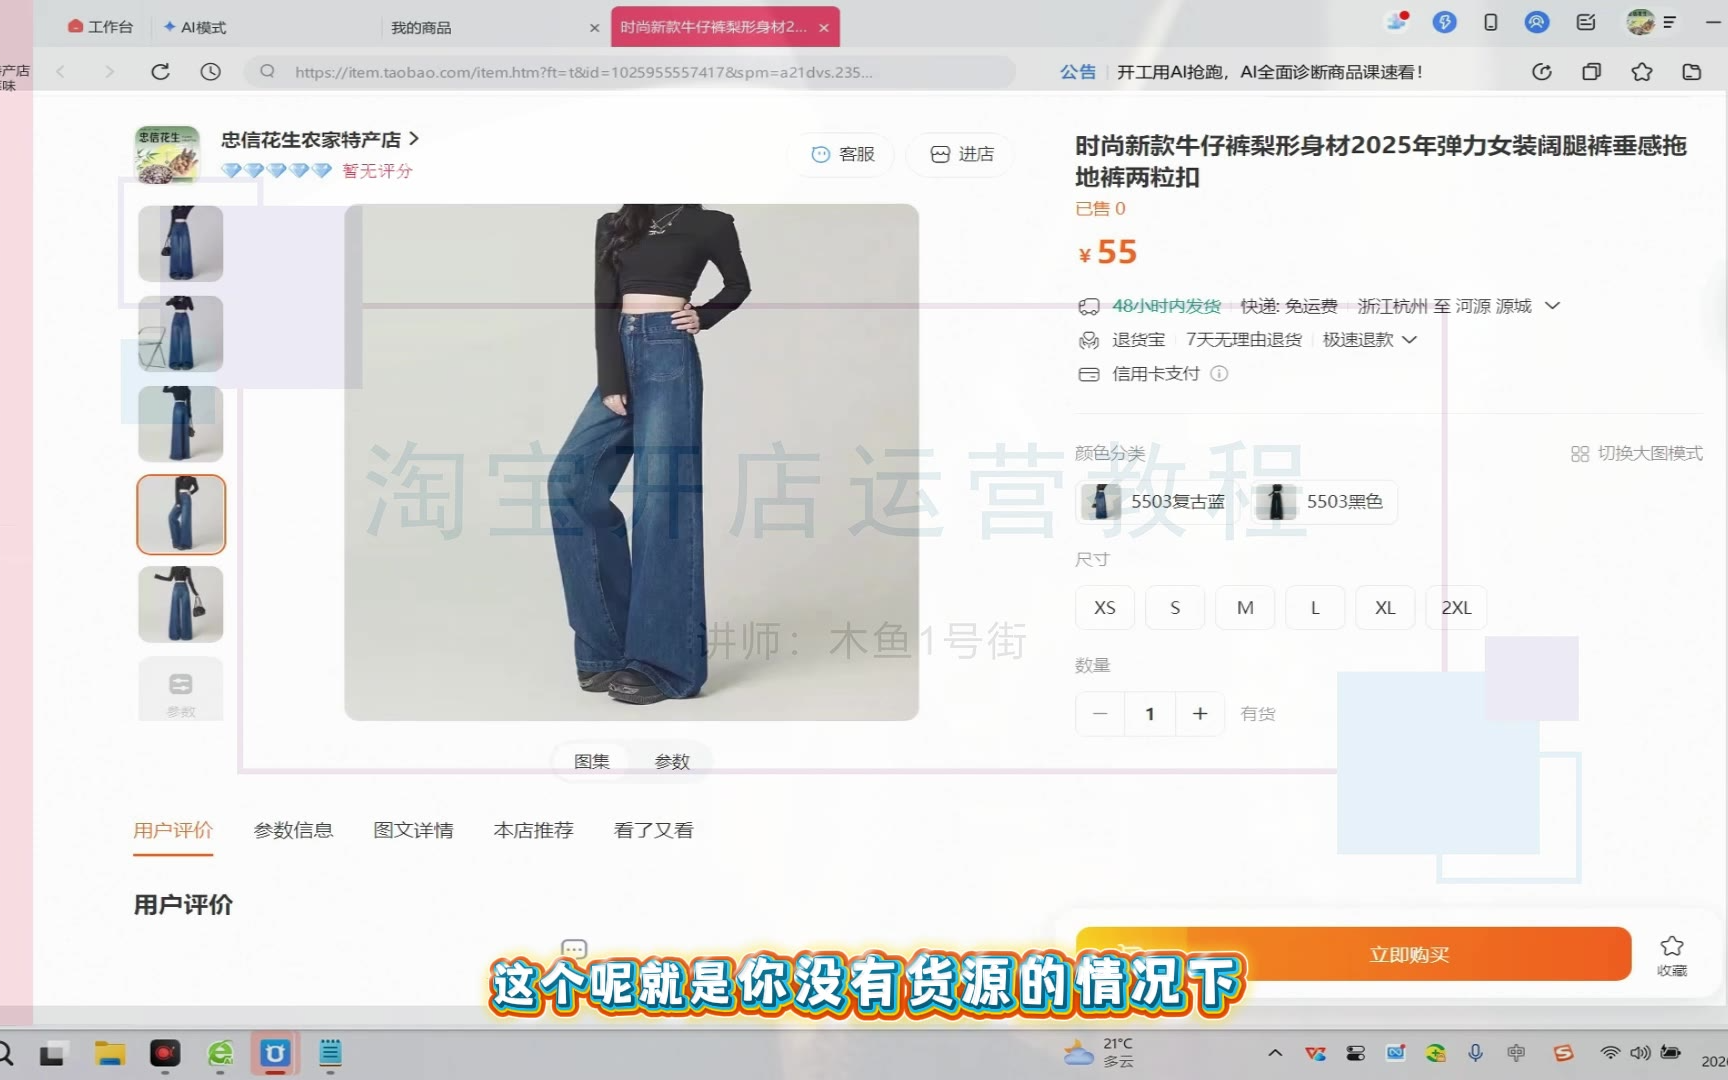Open the 参数信息 section tab

(293, 830)
